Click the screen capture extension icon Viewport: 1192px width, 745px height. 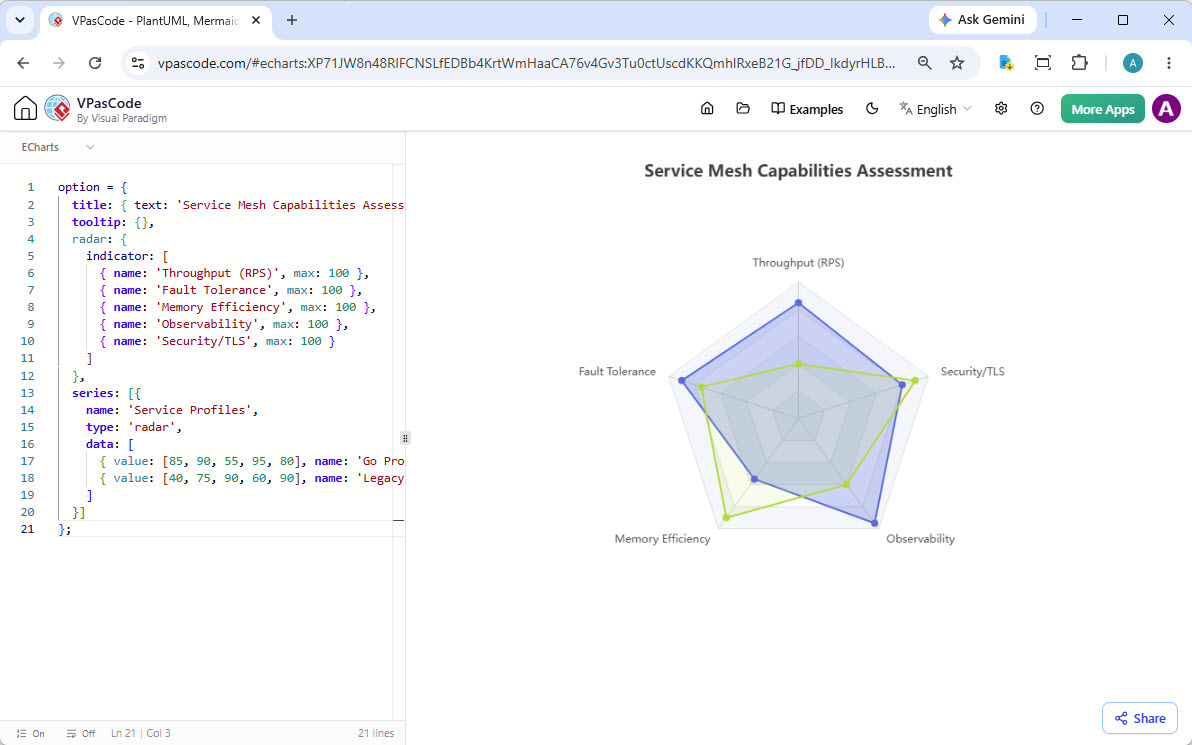coord(1043,63)
